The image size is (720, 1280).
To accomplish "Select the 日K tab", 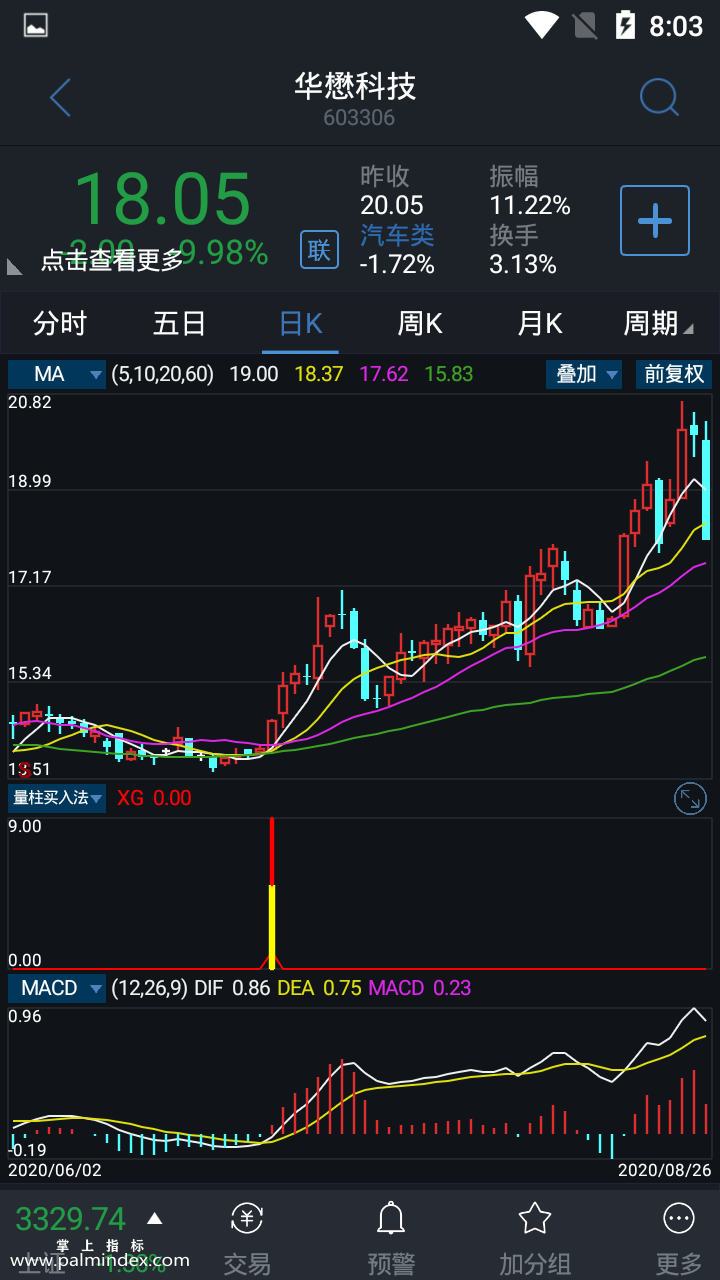I will pyautogui.click(x=300, y=323).
